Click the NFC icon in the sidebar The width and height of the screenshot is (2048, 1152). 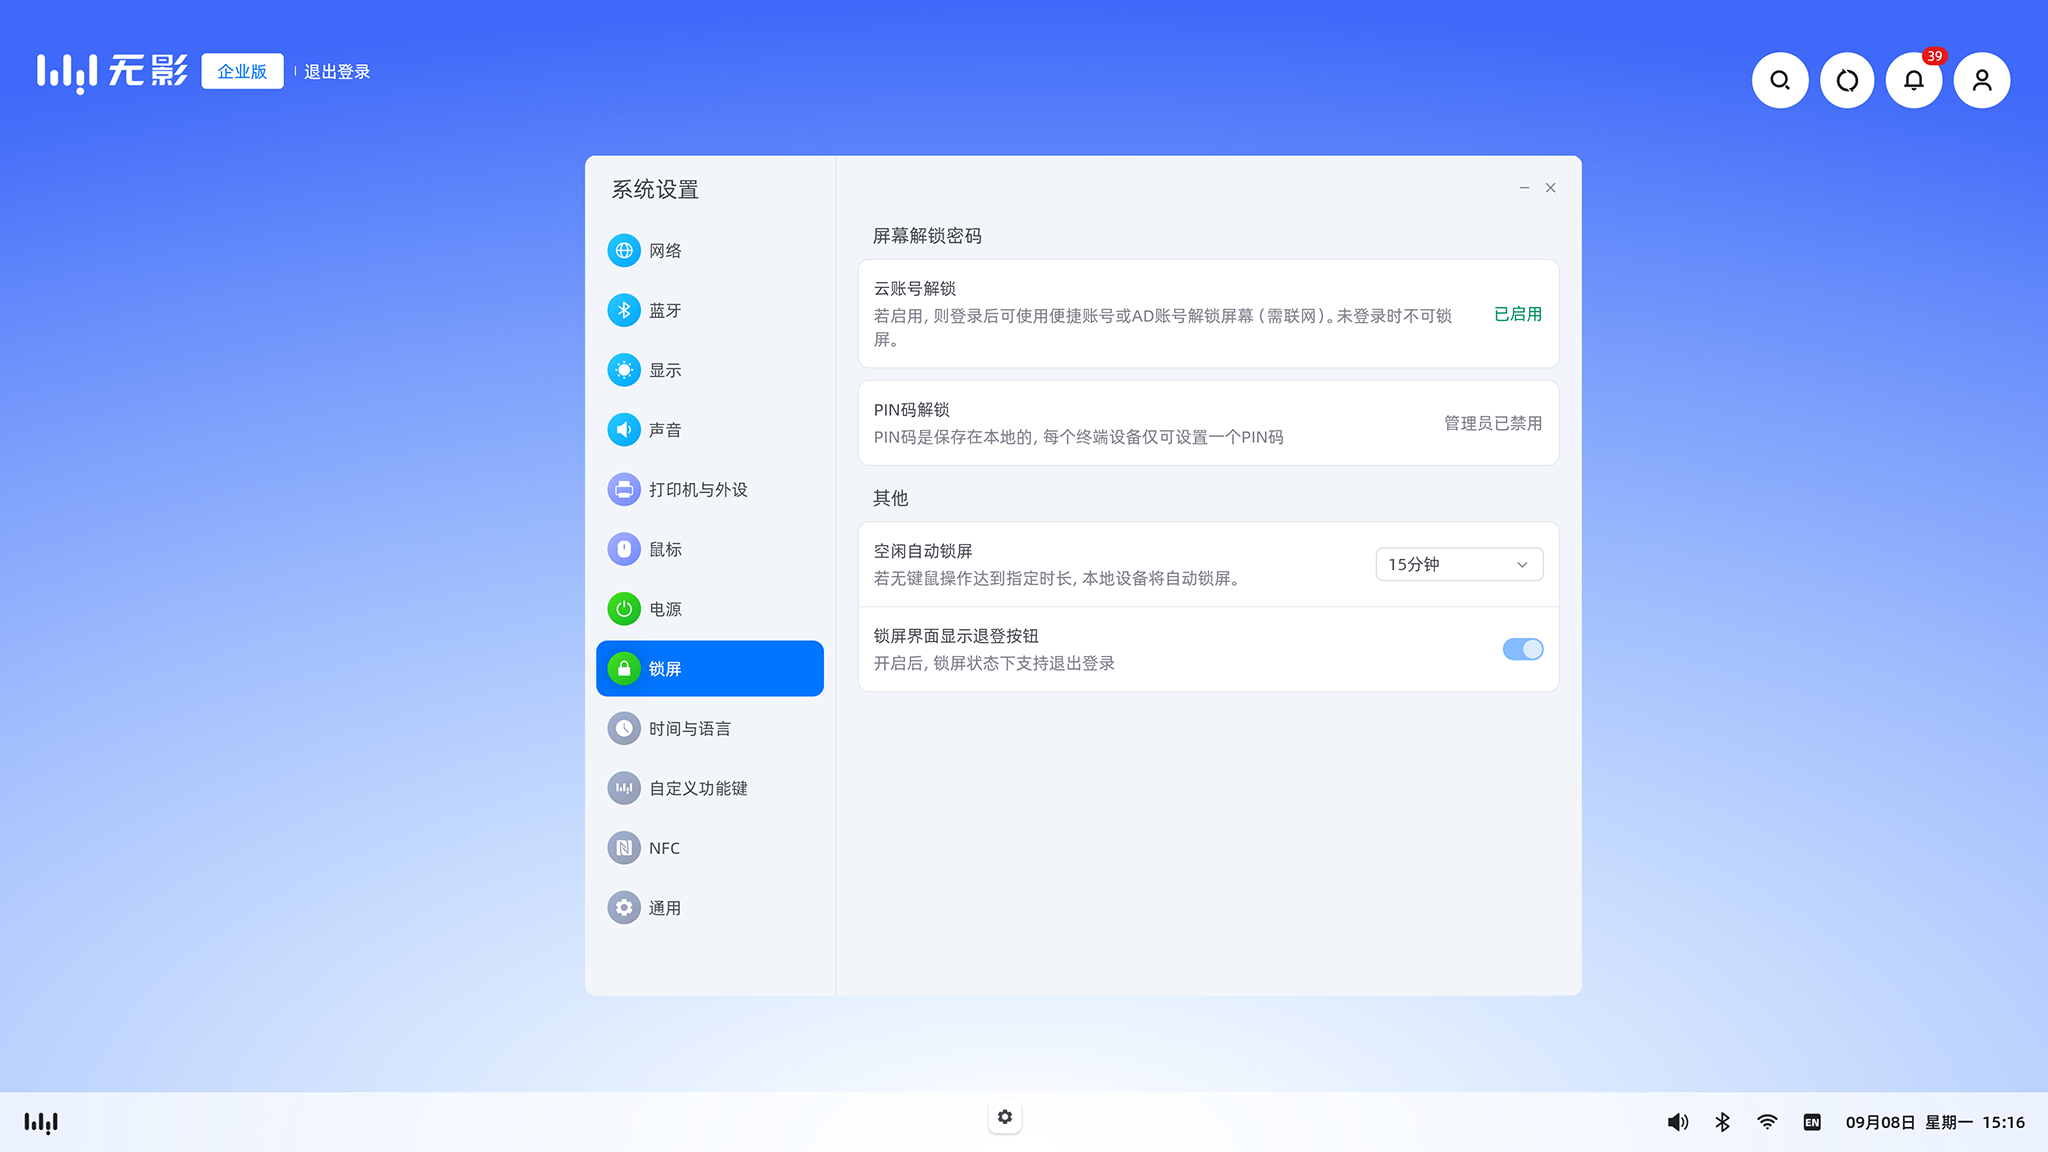coord(624,848)
